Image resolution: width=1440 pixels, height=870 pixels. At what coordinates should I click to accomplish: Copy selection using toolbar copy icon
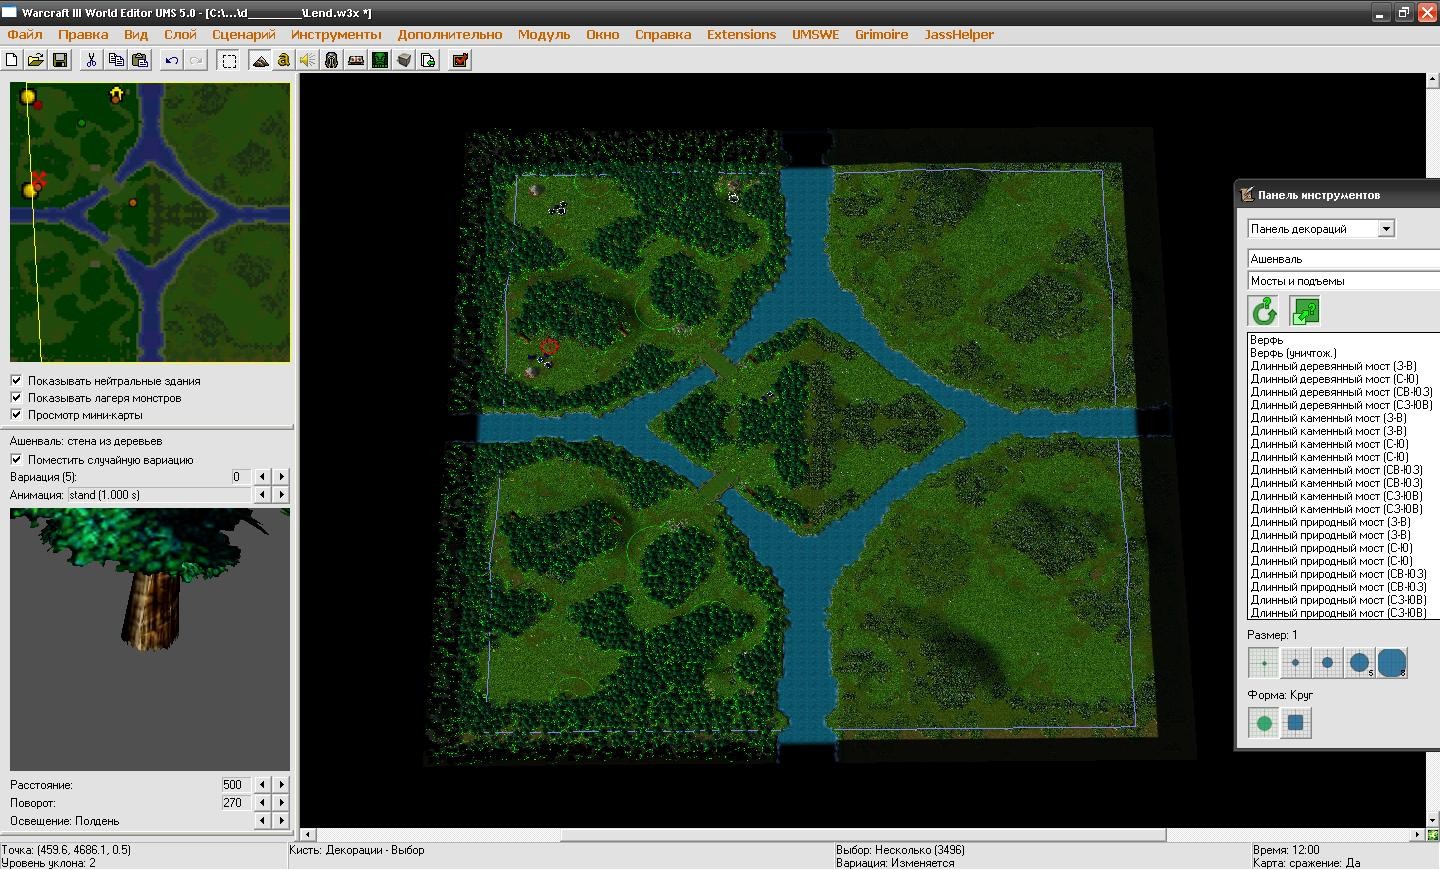point(116,60)
